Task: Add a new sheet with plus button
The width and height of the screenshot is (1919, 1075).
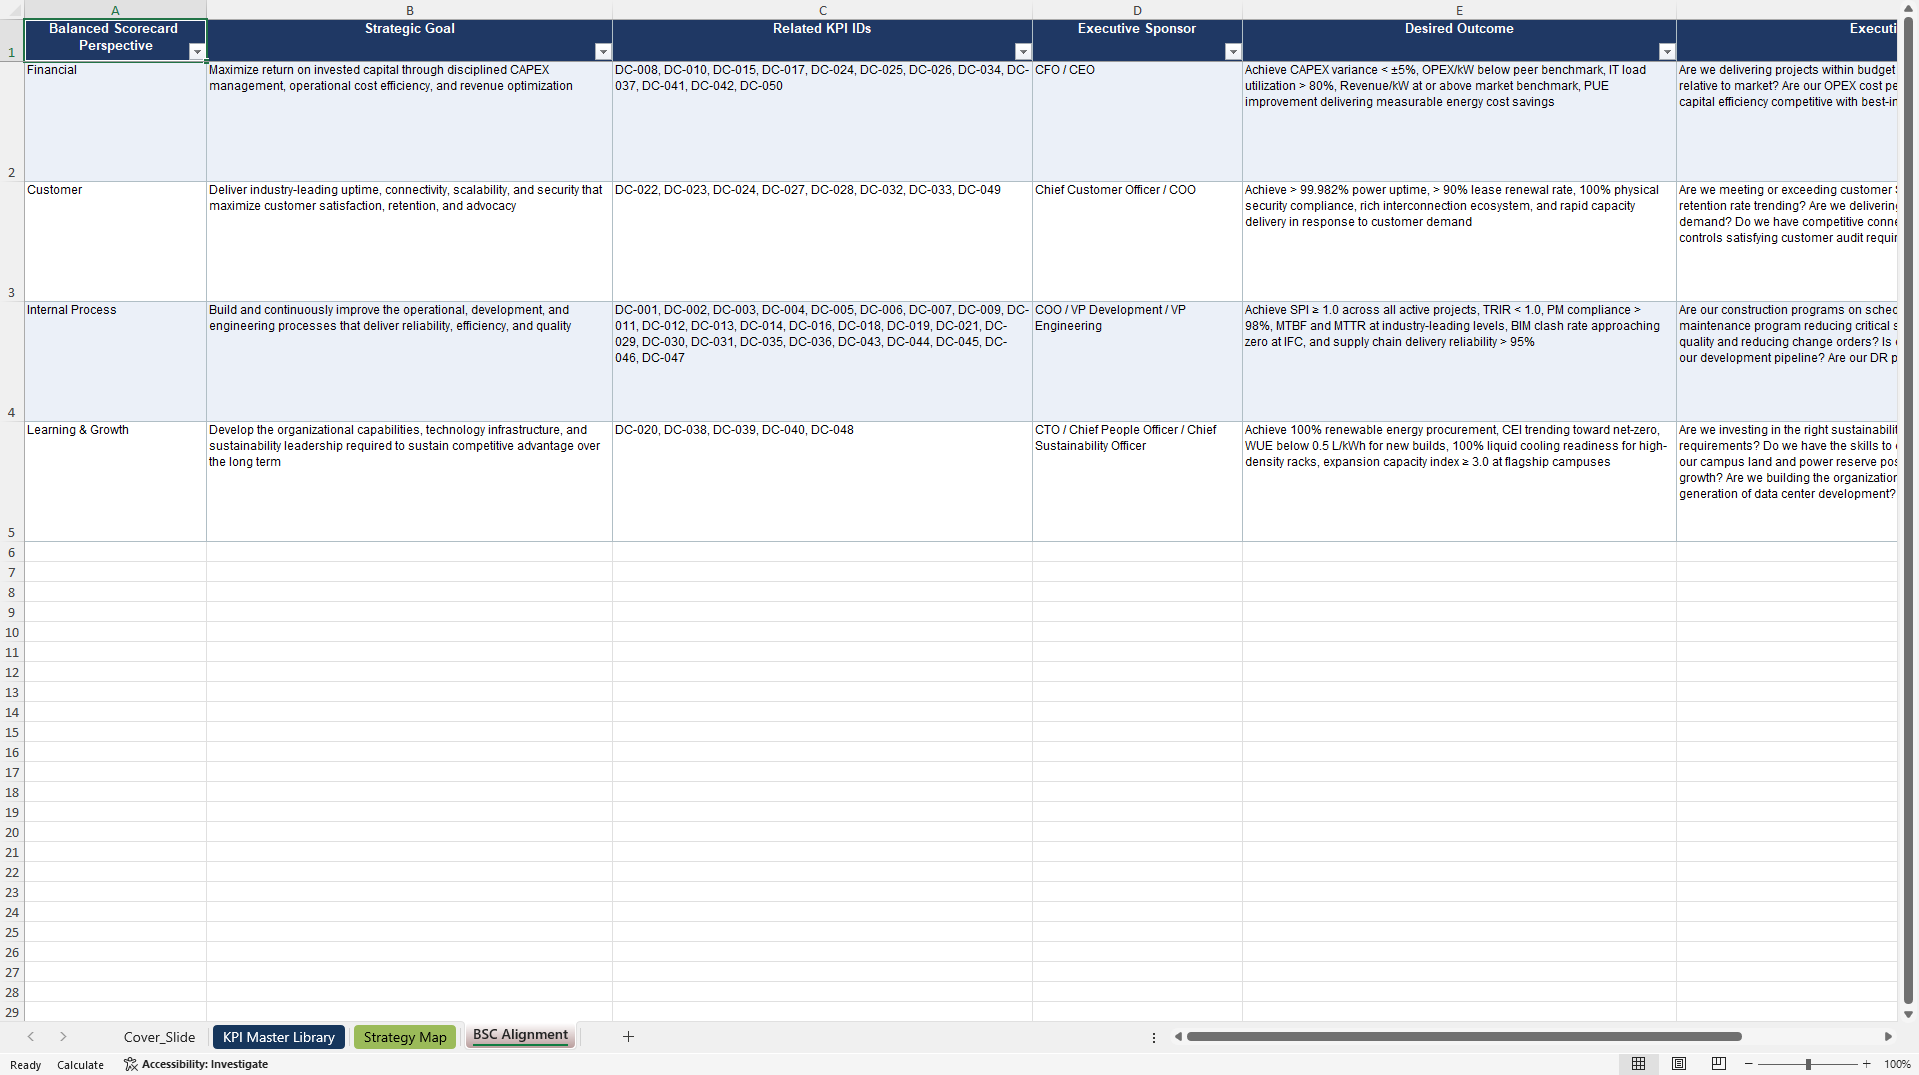Action: (628, 1037)
